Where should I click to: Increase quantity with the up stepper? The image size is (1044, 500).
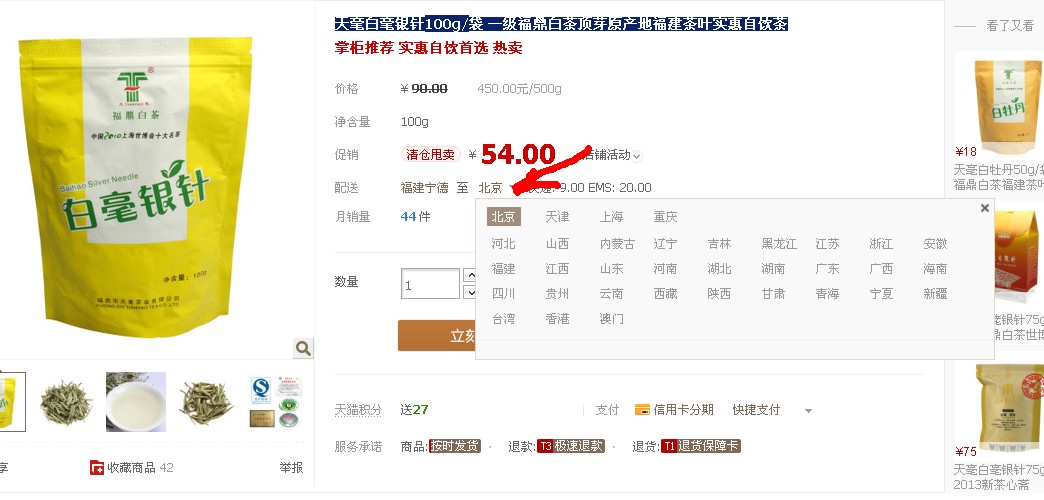click(x=470, y=275)
